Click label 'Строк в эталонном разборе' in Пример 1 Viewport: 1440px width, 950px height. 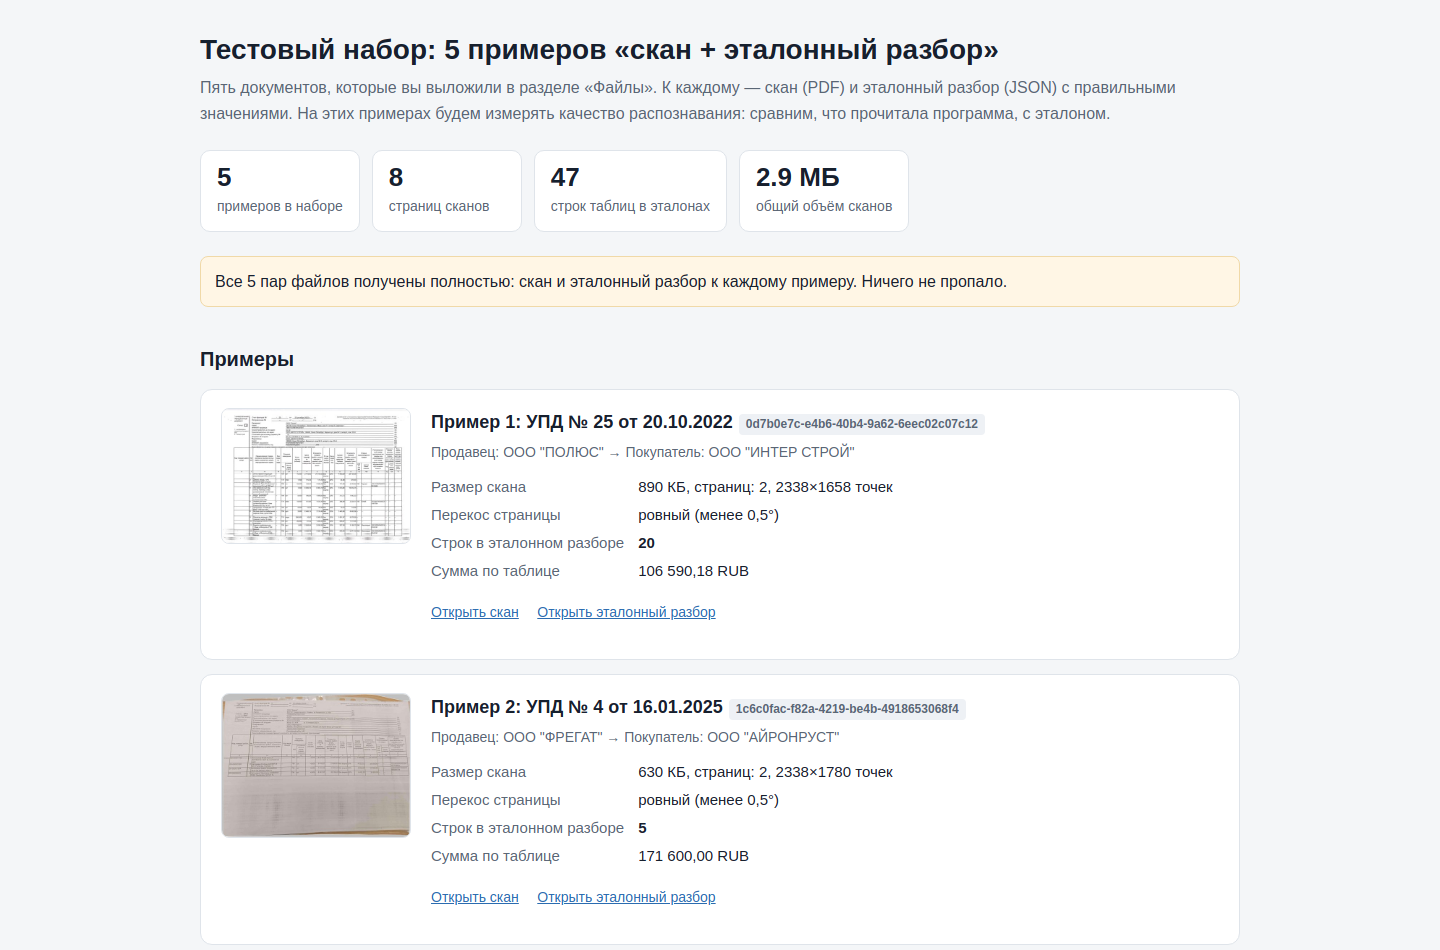click(x=528, y=543)
